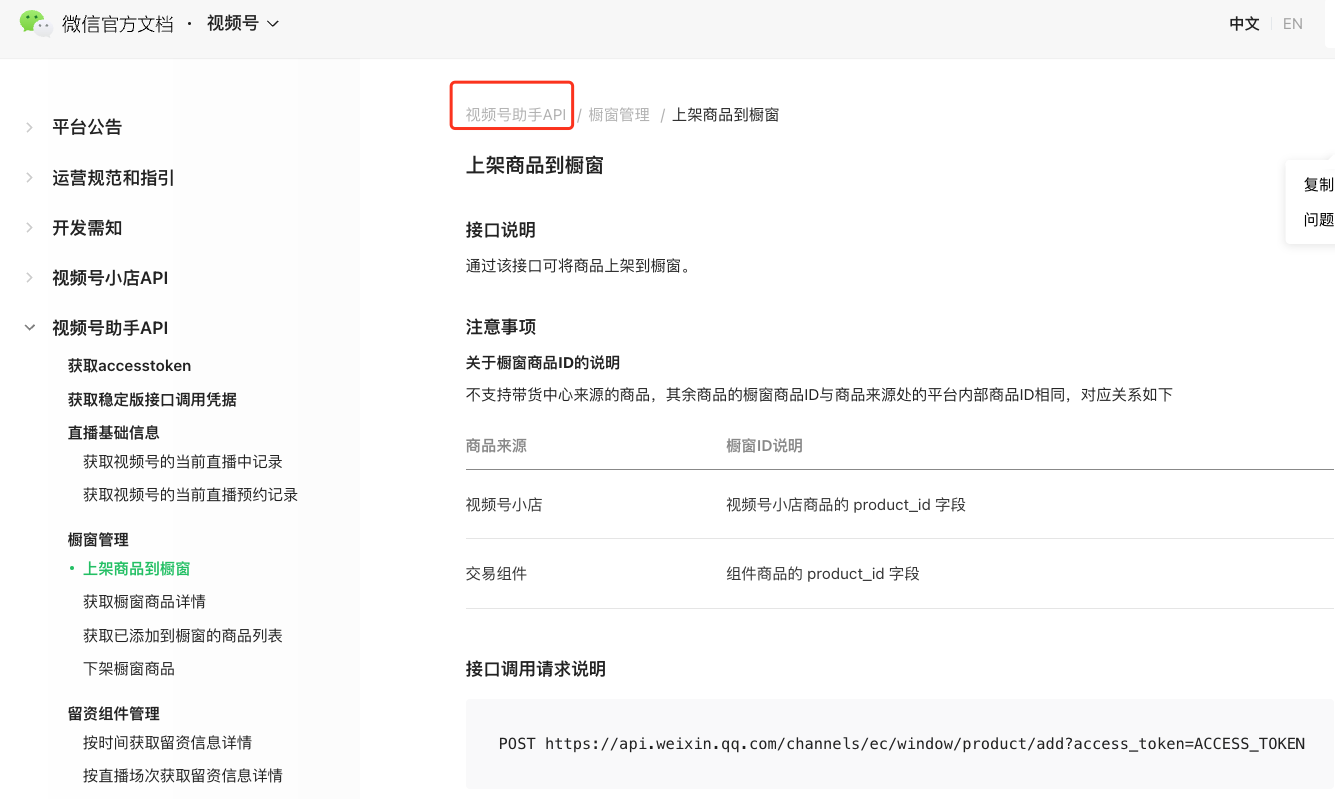Open 获取橱窗商品详情 page
1335x799 pixels.
144,602
